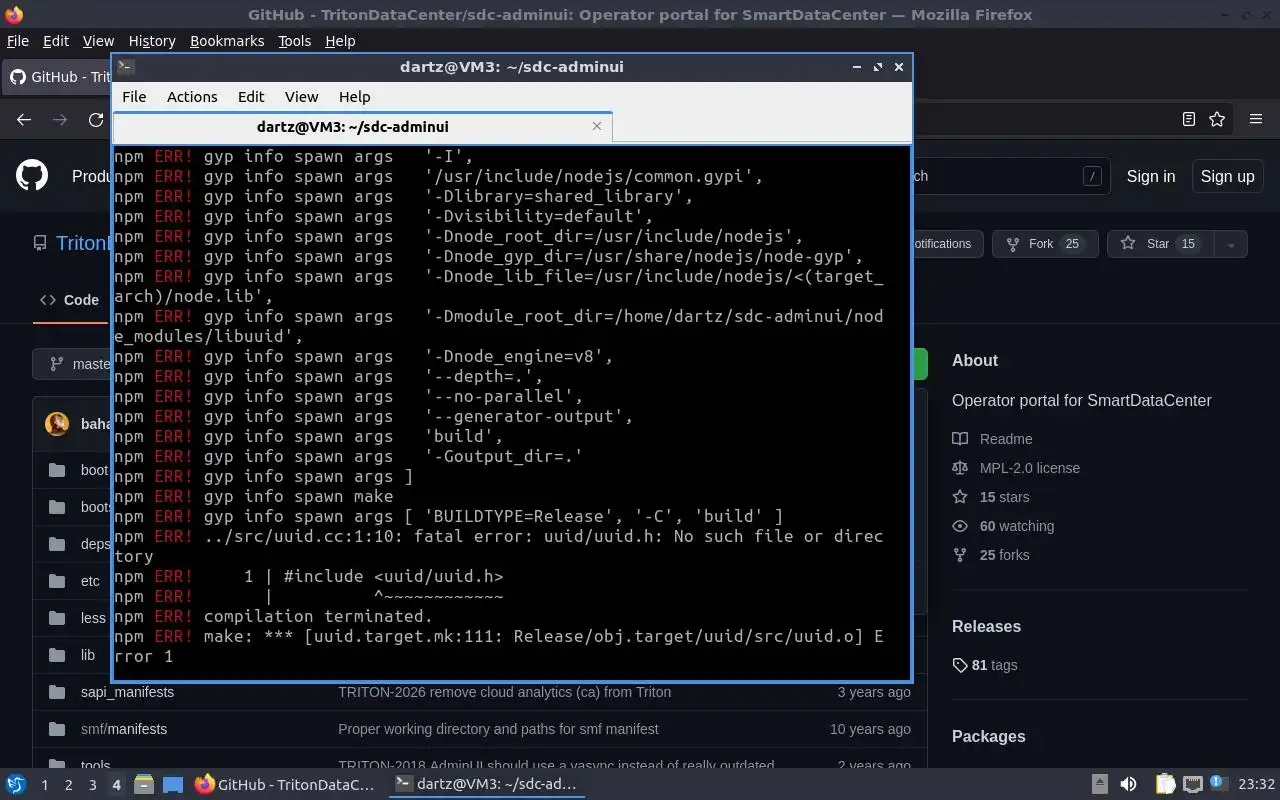Click the committer avatar image
1280x800 pixels.
57,424
